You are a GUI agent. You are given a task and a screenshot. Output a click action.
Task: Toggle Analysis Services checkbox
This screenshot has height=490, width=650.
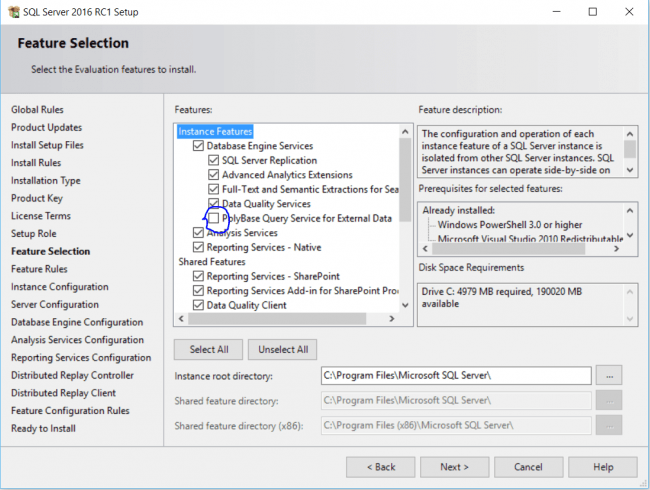pyautogui.click(x=198, y=233)
